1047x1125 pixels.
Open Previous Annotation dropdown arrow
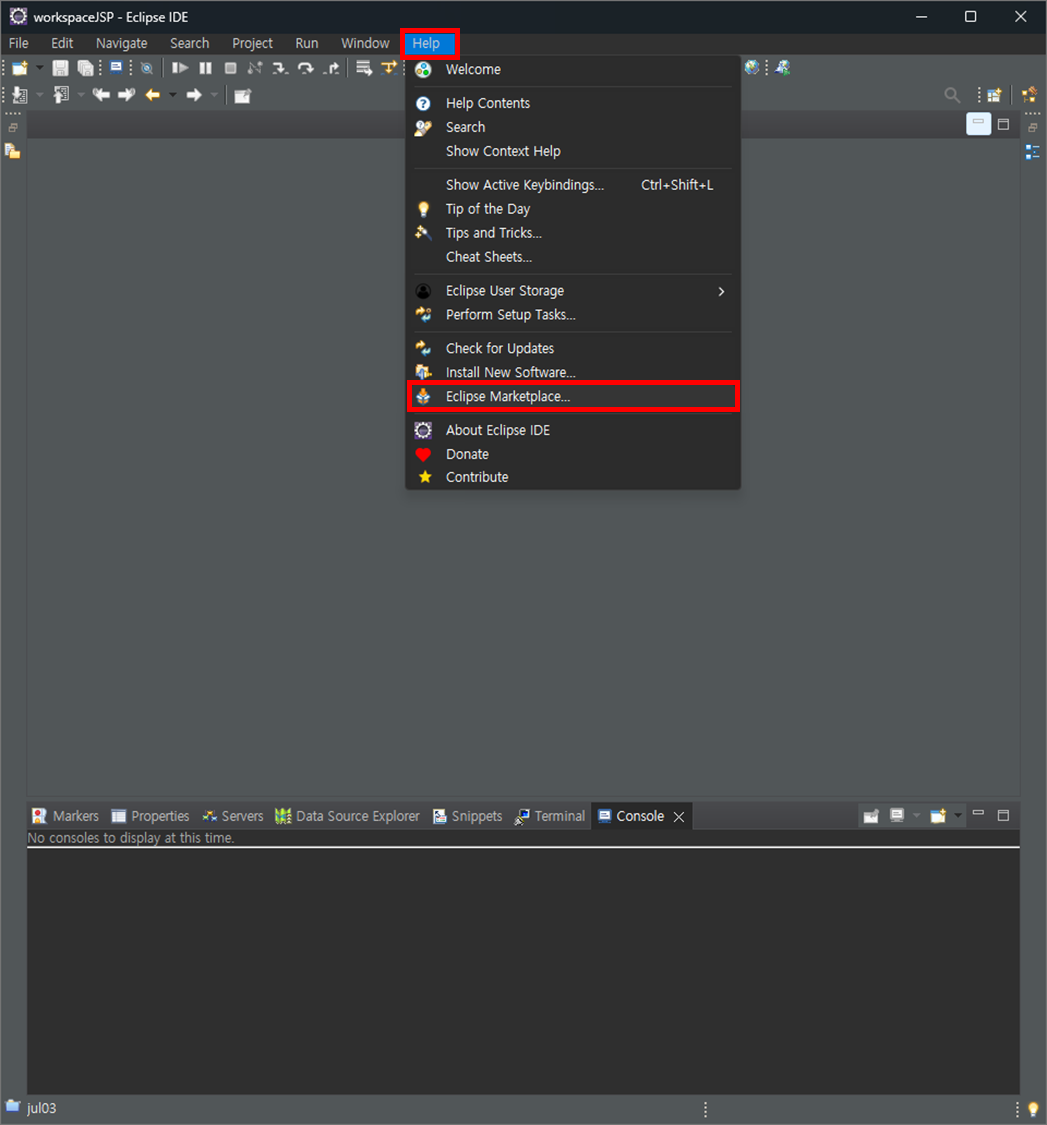pyautogui.click(x=80, y=95)
